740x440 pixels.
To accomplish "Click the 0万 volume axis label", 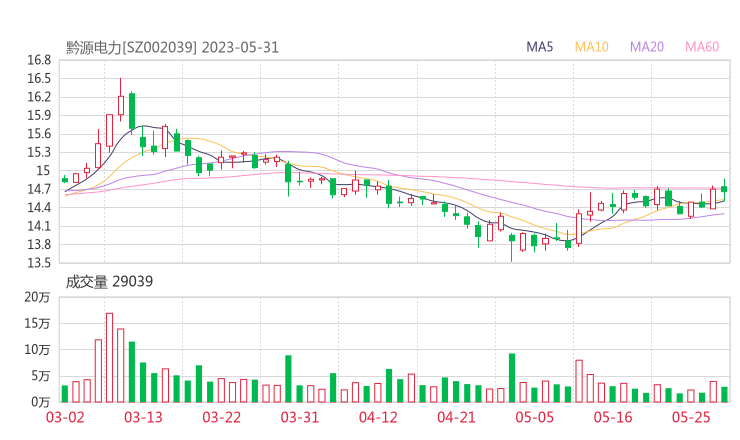I will 41,402.
